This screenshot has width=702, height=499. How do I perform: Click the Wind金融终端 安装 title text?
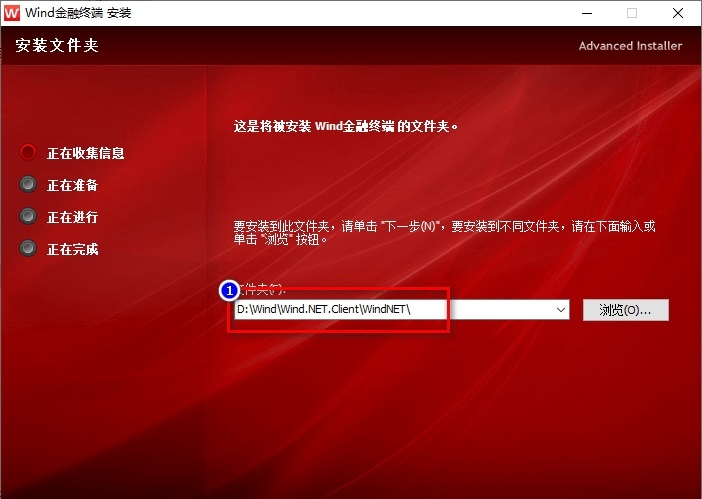[x=84, y=14]
